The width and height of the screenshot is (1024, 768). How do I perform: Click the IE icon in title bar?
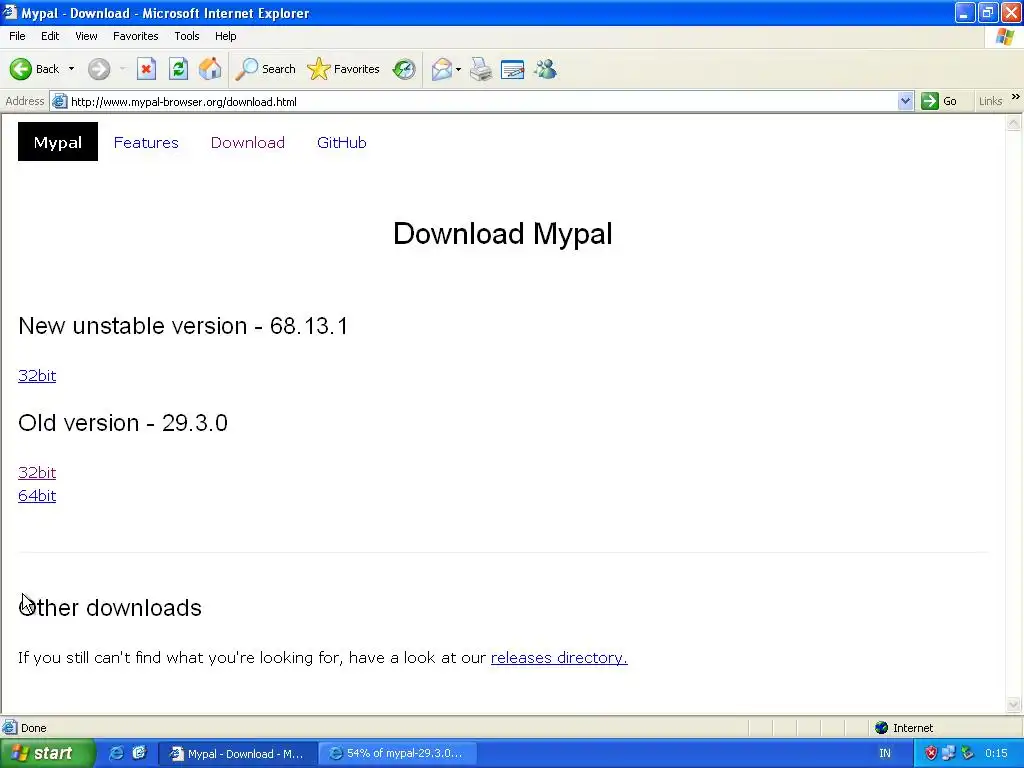click(9, 12)
